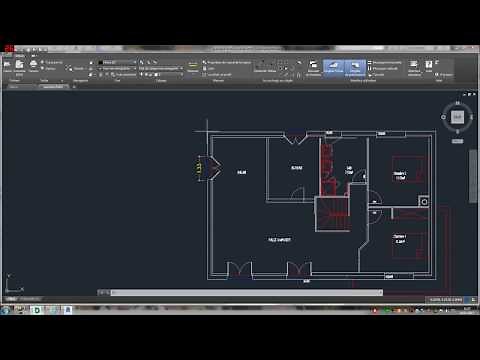Click the black layer color swatch
The image size is (480, 360).
click(x=100, y=62)
